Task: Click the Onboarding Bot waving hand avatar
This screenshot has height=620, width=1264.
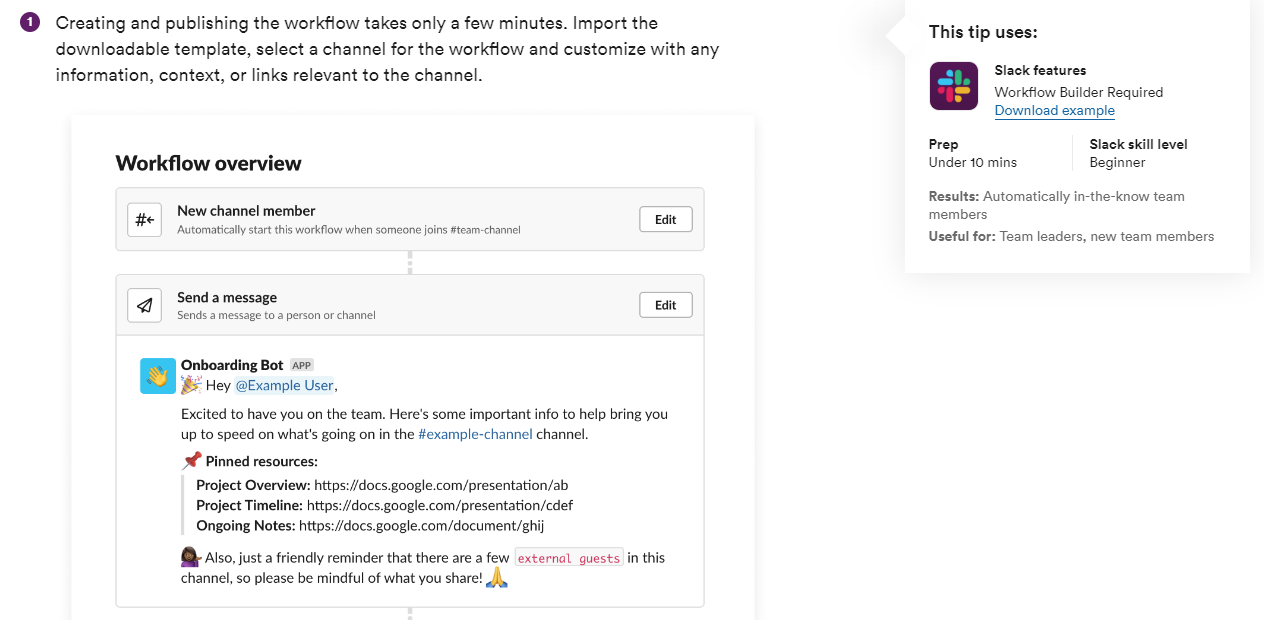Action: 158,376
